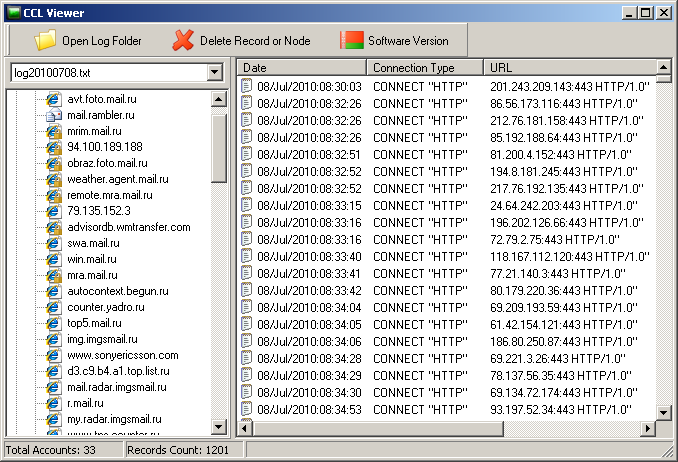The height and width of the screenshot is (462, 678).
Task: Click the Total Accounts: 33 status text
Action: [51, 450]
